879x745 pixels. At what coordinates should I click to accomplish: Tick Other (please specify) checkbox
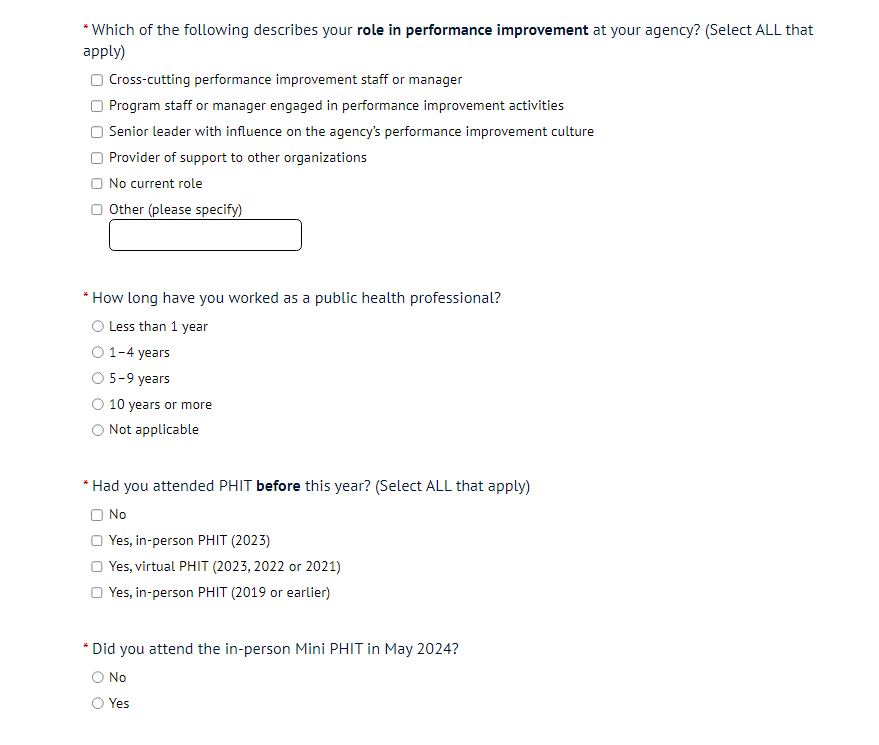pyautogui.click(x=97, y=210)
